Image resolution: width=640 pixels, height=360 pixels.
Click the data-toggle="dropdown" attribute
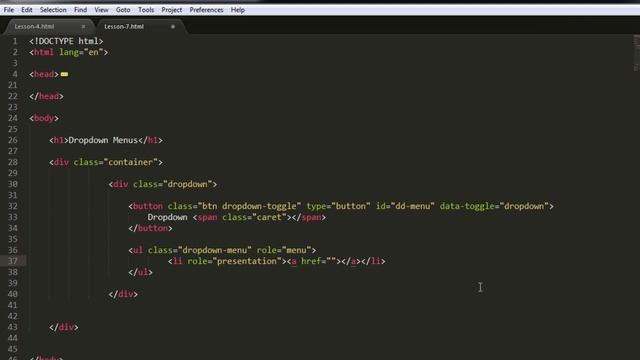tap(494, 206)
